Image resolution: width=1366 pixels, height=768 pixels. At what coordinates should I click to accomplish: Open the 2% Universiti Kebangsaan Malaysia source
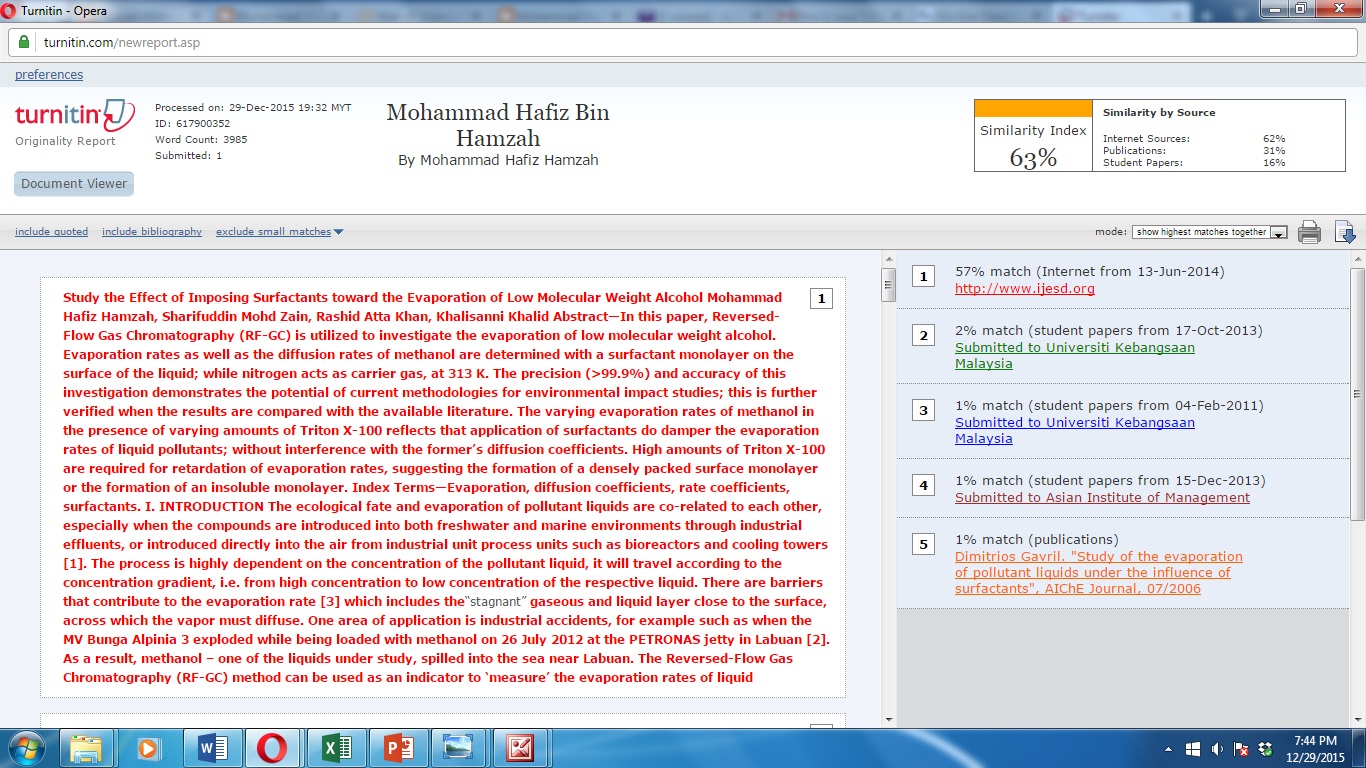pyautogui.click(x=1075, y=356)
